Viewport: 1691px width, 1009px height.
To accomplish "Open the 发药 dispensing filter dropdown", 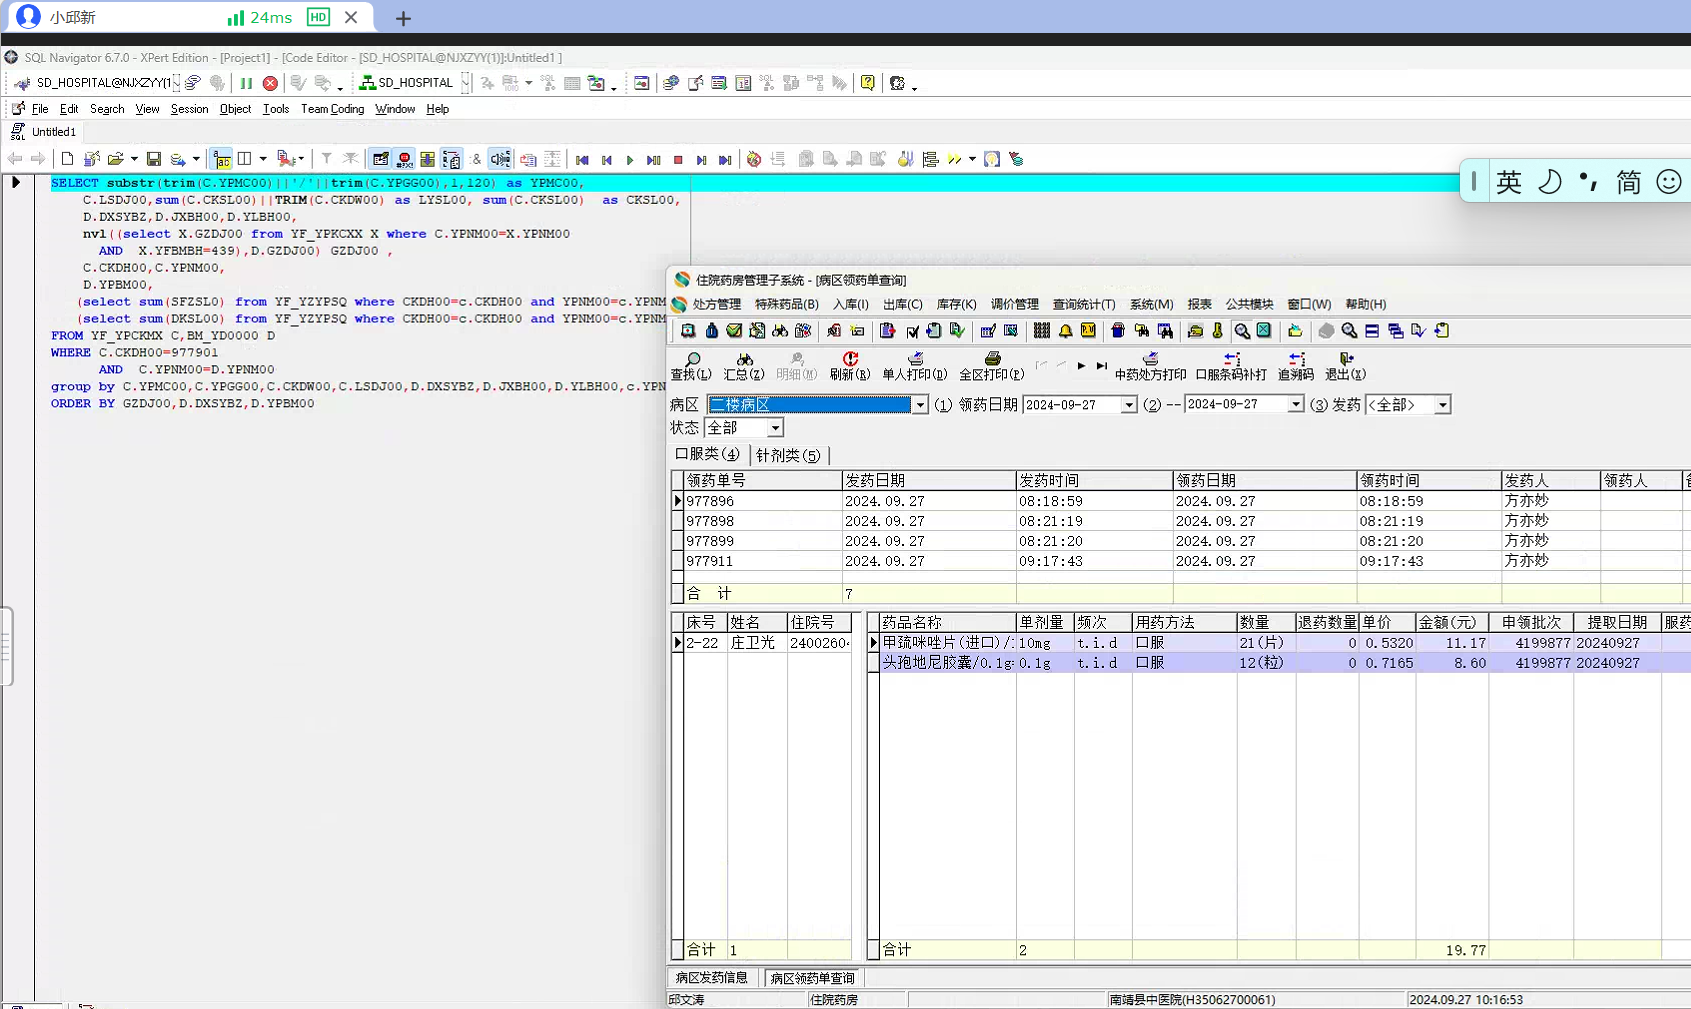I will click(x=1442, y=405).
